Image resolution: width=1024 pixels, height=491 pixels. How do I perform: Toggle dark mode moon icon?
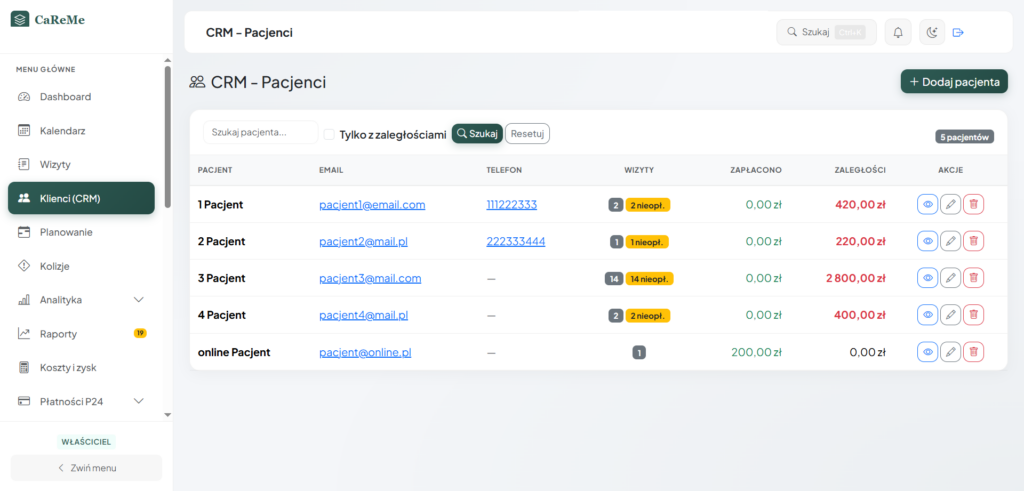[x=932, y=32]
